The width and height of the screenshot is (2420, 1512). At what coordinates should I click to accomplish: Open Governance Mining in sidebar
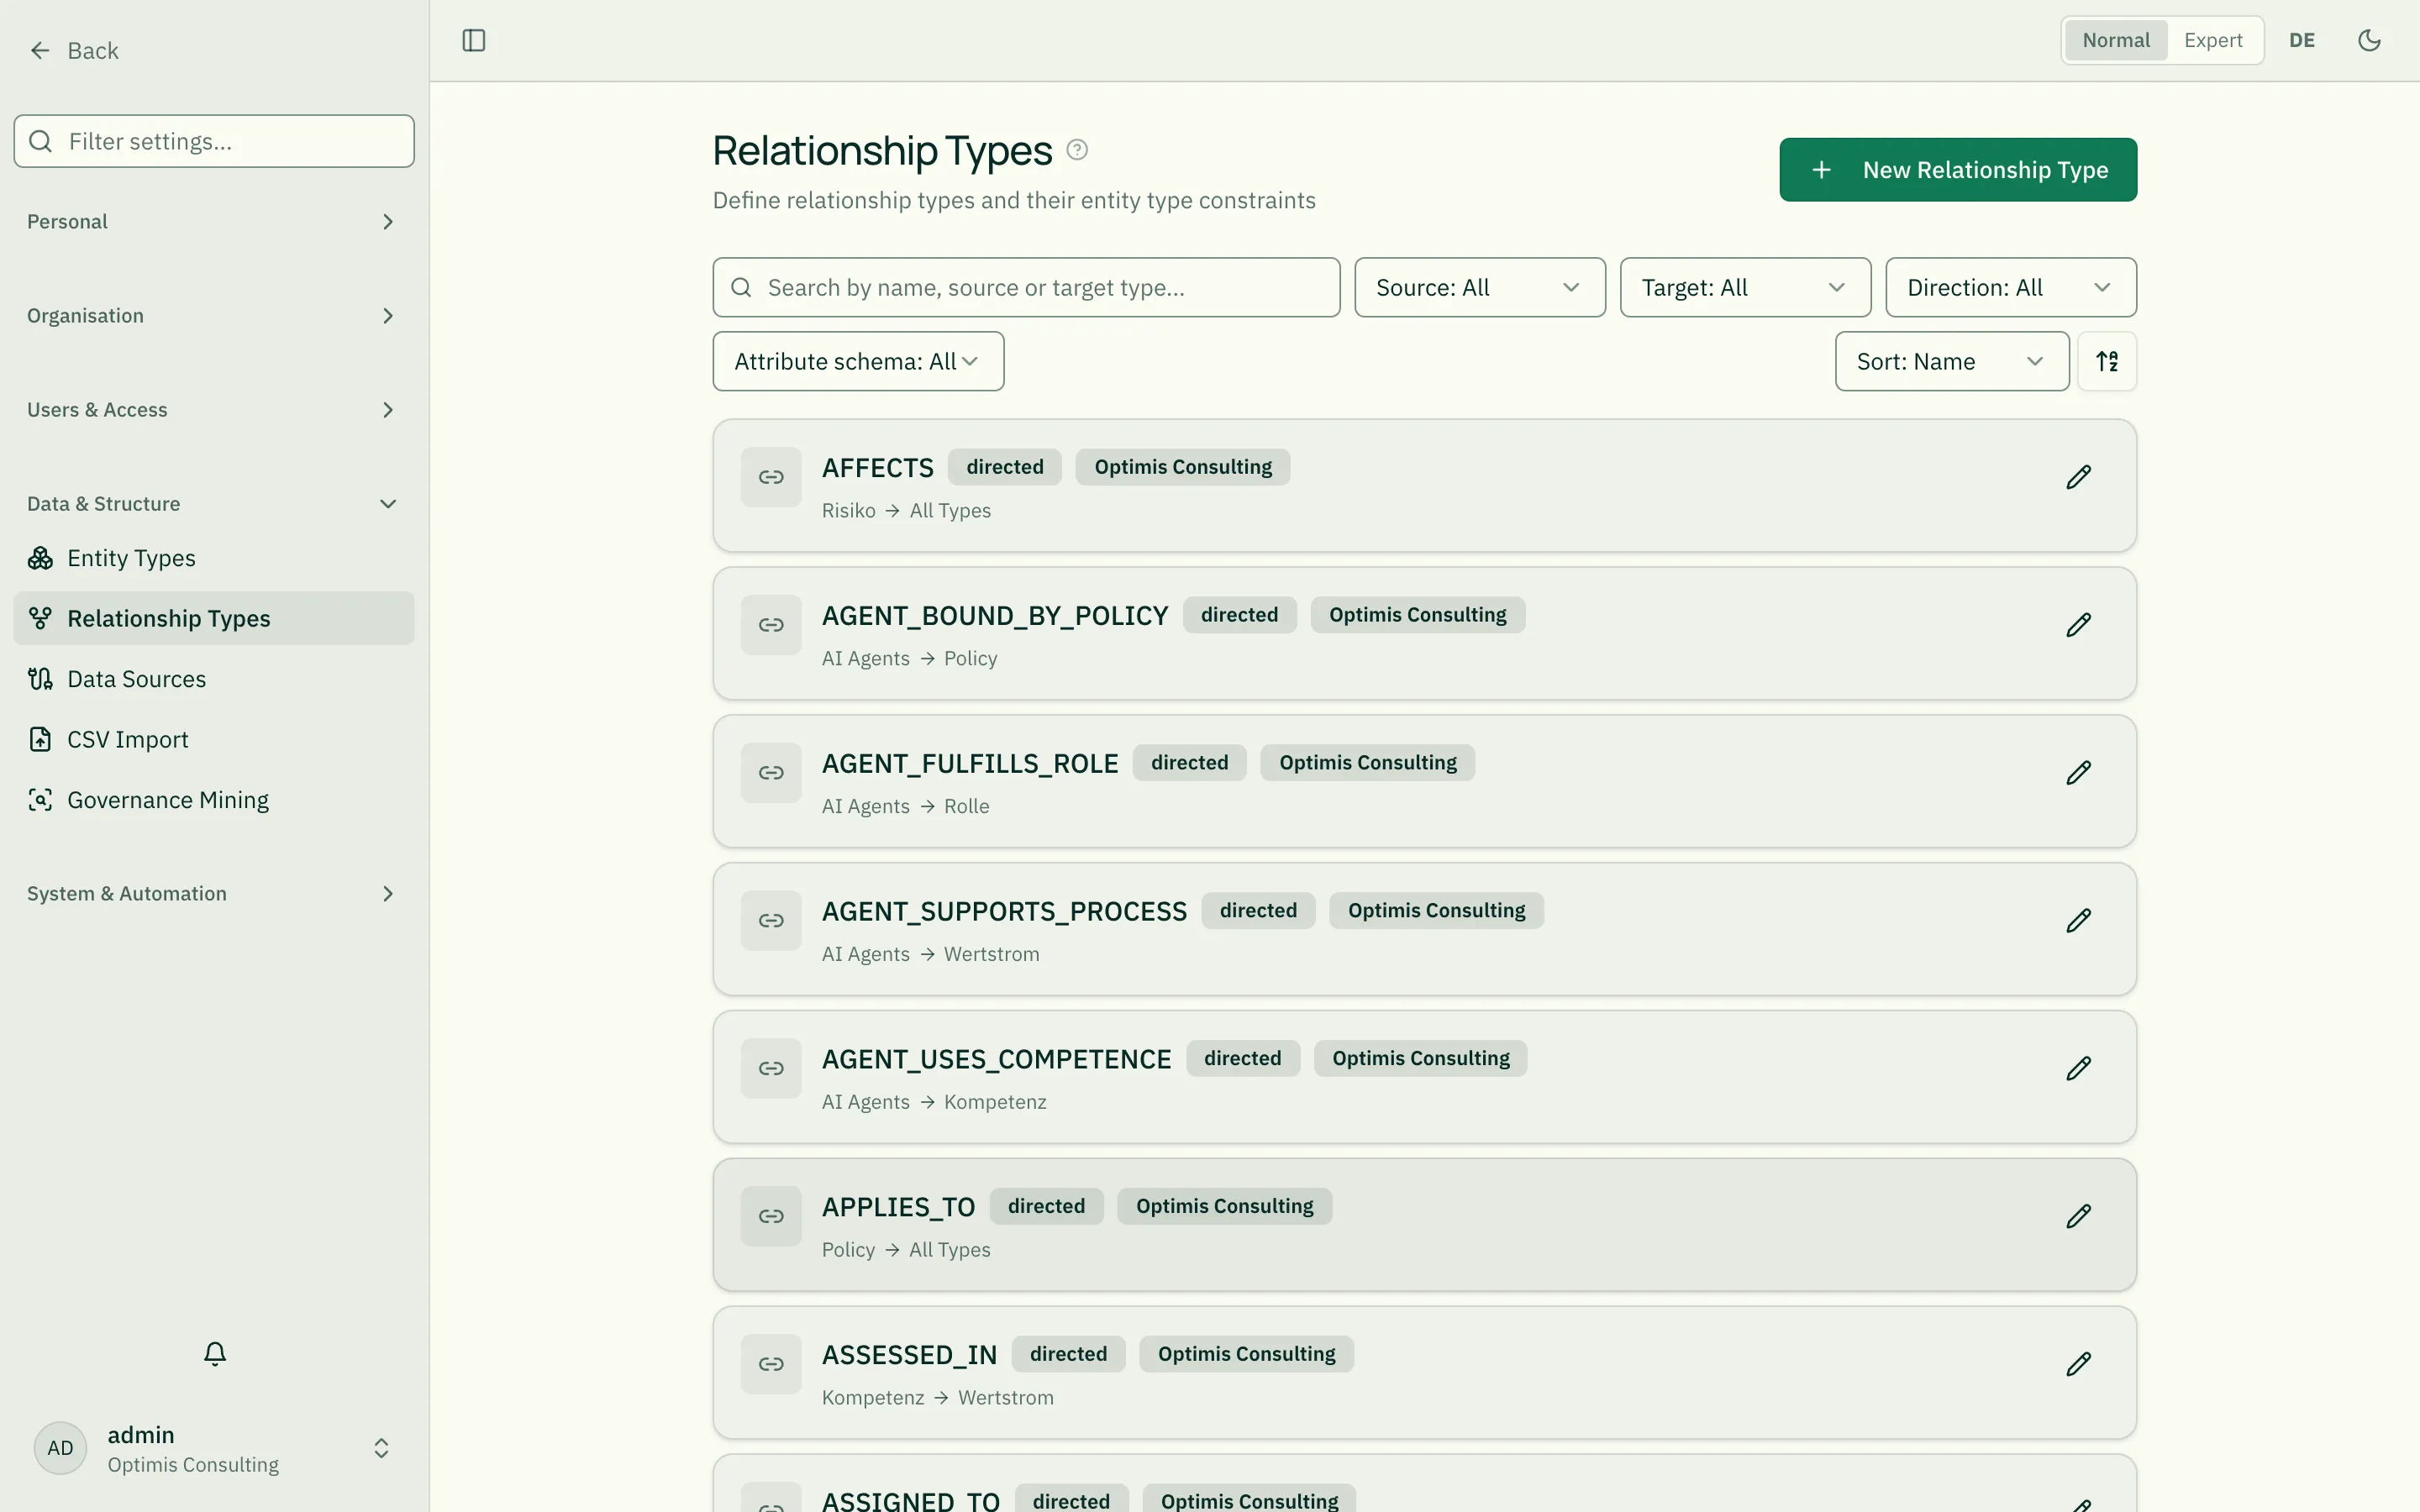(x=214, y=800)
